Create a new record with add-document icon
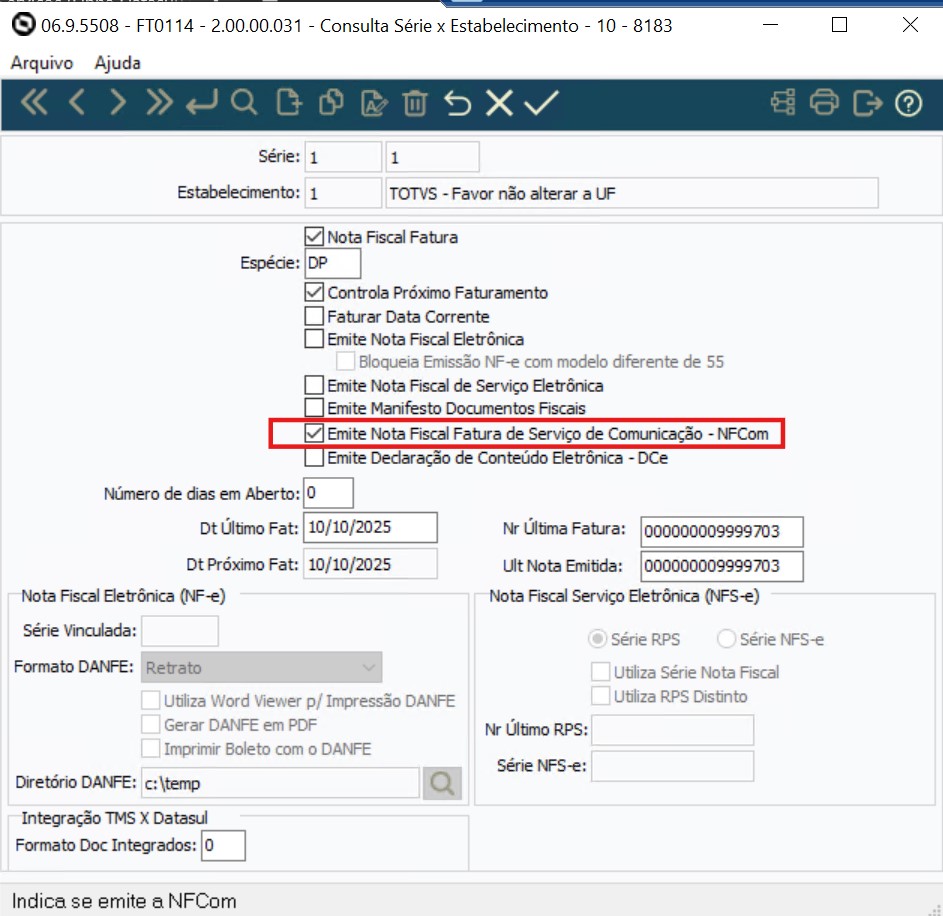The width and height of the screenshot is (943, 916). 289,102
